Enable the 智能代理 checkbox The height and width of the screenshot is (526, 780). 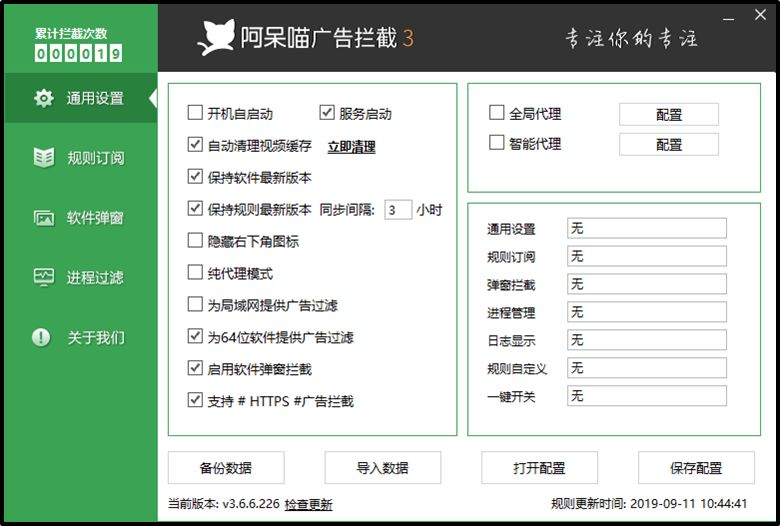pyautogui.click(x=496, y=143)
